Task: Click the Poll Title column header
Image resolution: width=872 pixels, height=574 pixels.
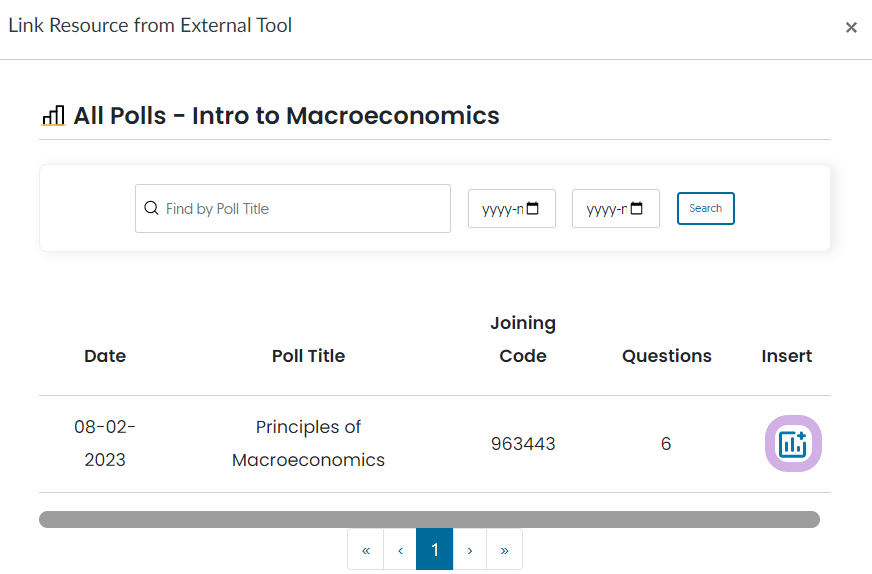Action: point(308,356)
